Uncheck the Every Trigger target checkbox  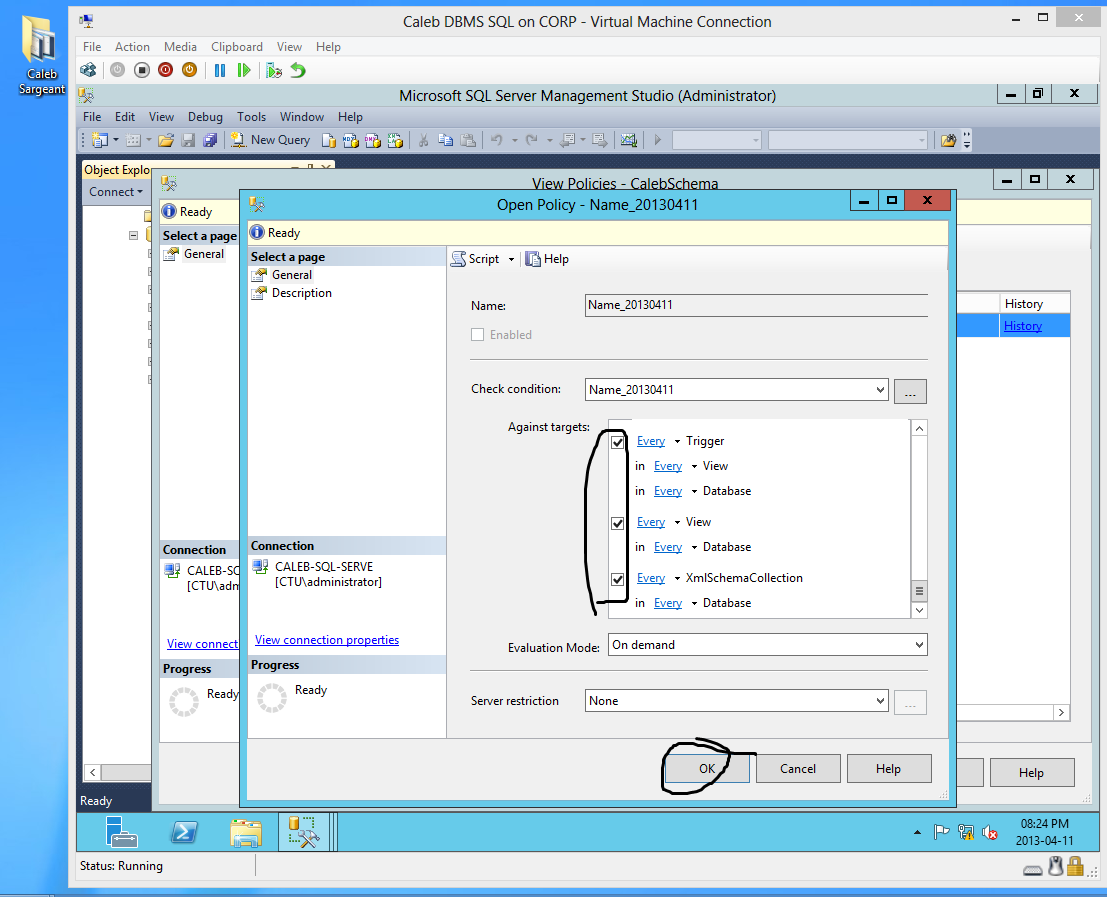coord(618,442)
